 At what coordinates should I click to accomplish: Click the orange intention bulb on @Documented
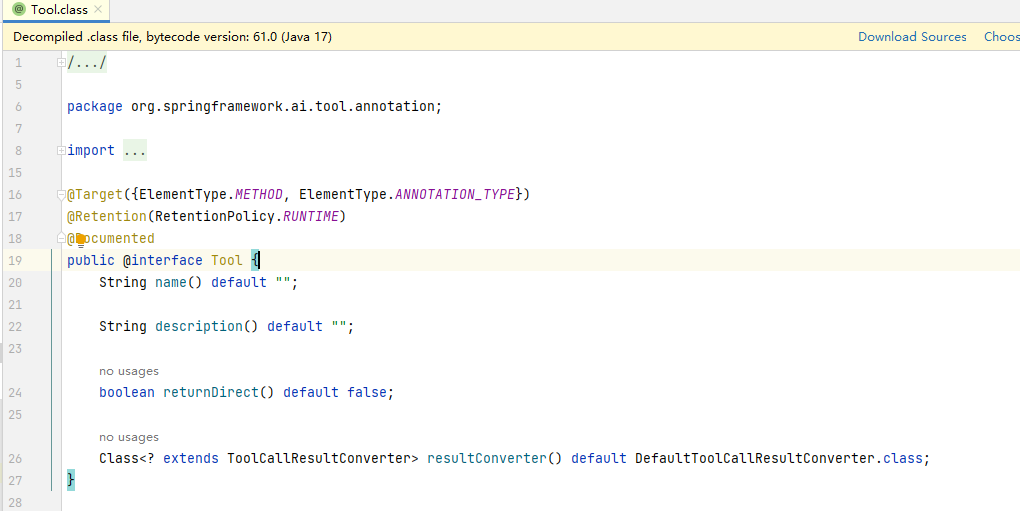[81, 240]
